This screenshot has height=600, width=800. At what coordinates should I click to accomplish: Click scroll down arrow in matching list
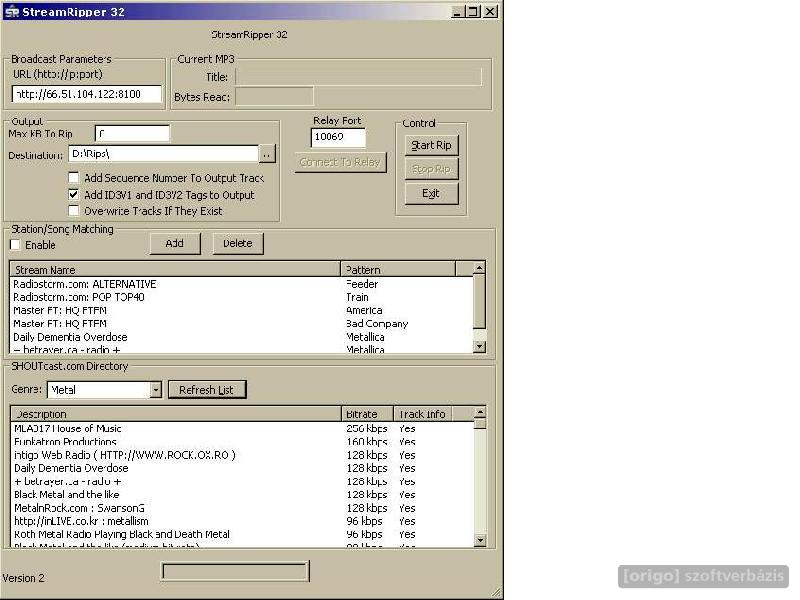click(479, 346)
